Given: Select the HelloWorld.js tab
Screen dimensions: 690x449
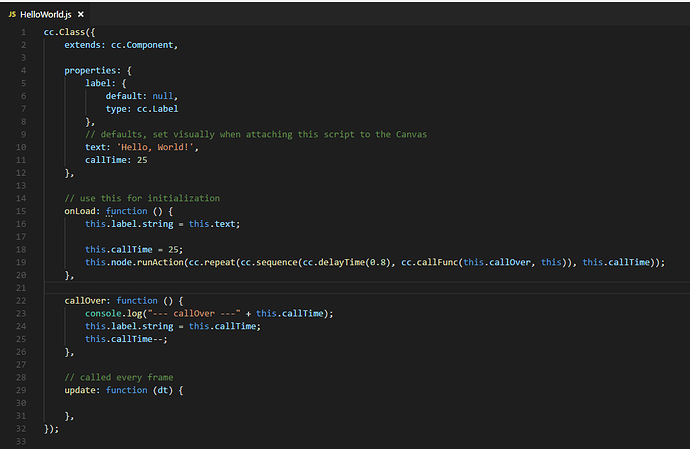Looking at the screenshot, I should click(46, 14).
